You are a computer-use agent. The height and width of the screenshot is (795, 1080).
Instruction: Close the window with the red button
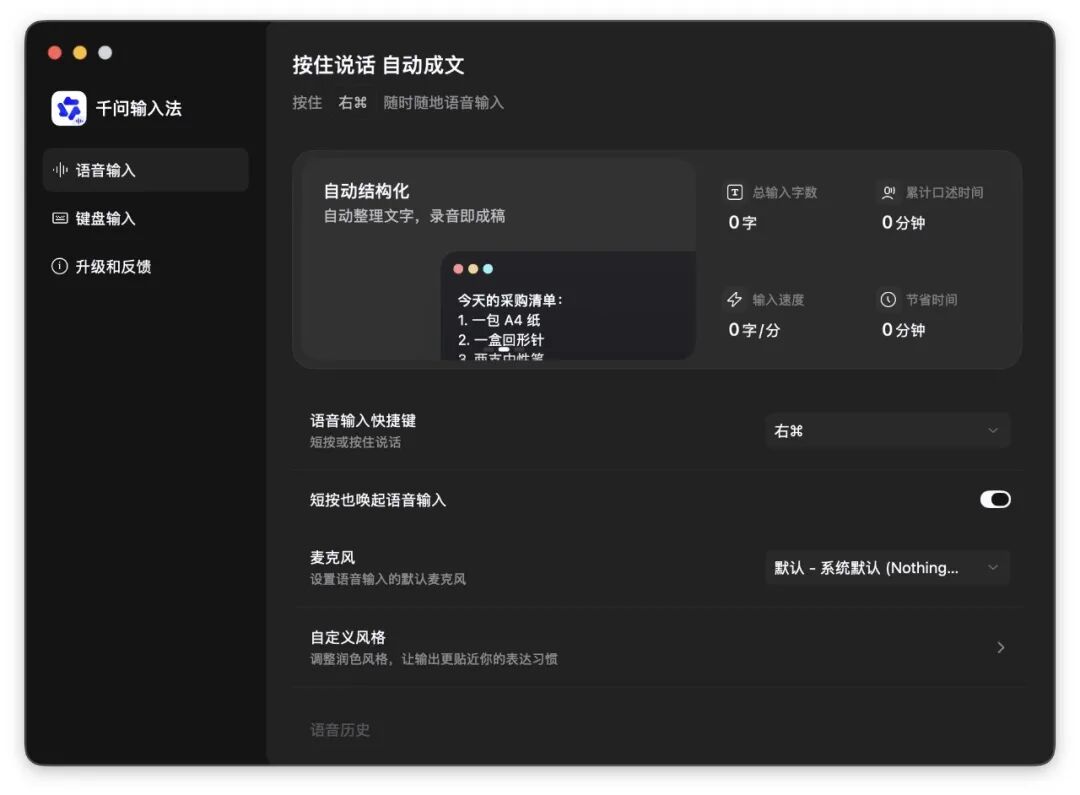click(x=55, y=53)
